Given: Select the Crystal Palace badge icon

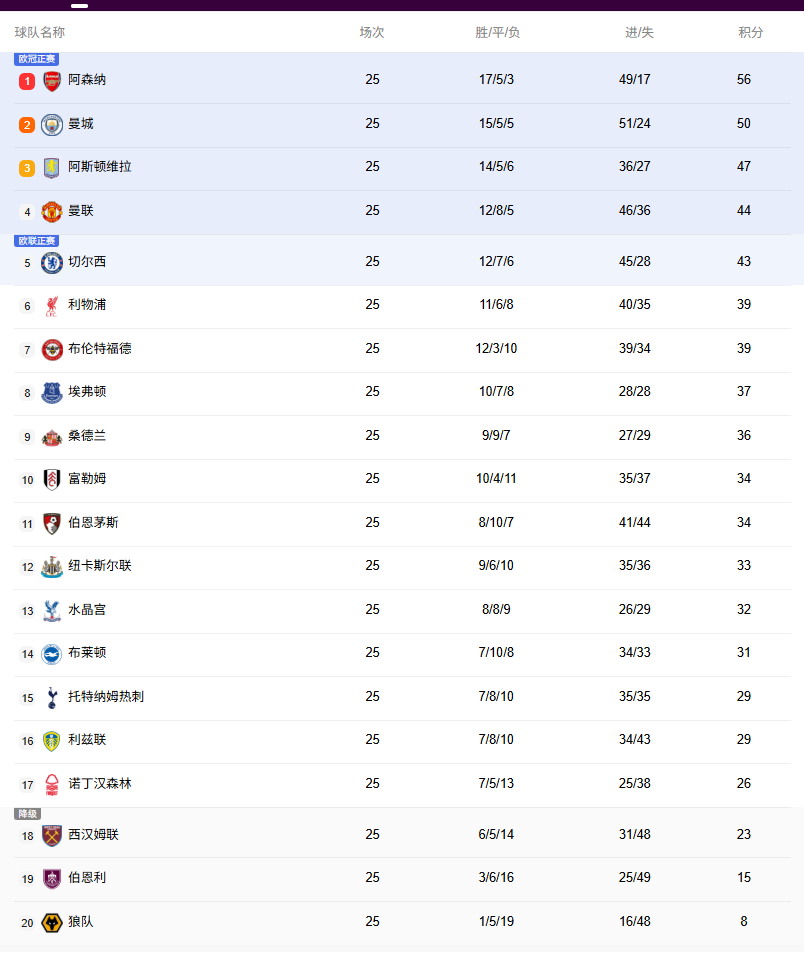Looking at the screenshot, I should [x=52, y=611].
